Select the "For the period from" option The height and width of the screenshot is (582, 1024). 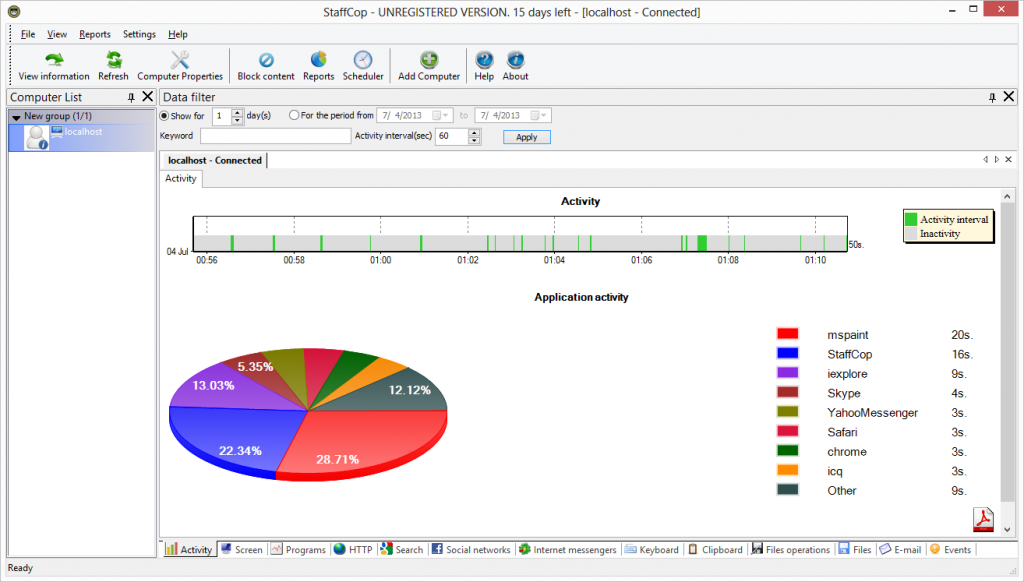tap(294, 116)
